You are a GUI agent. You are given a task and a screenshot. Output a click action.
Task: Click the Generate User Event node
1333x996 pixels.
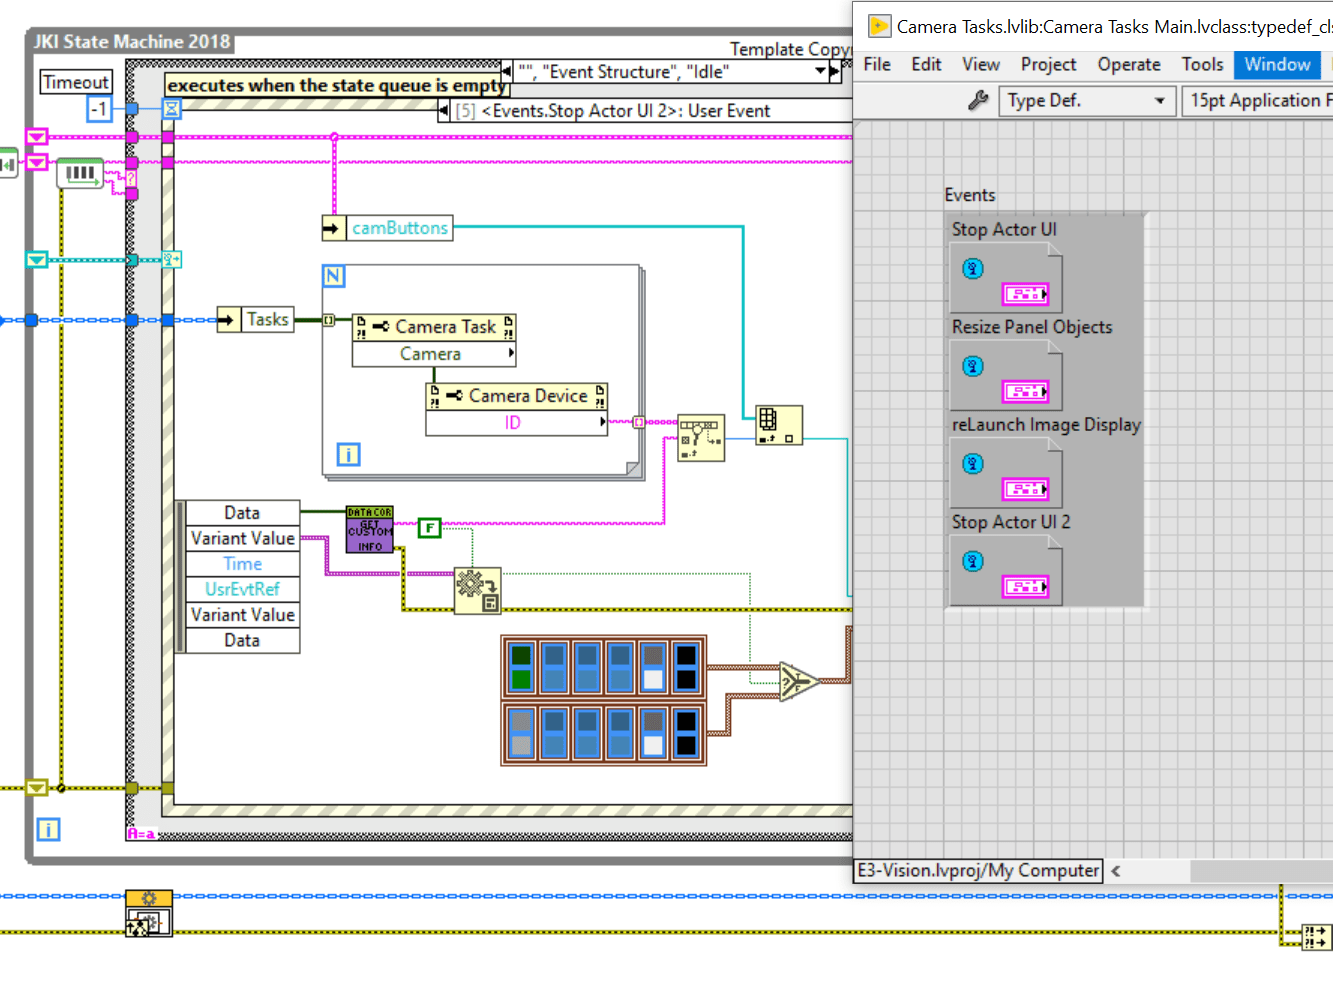[x=477, y=591]
